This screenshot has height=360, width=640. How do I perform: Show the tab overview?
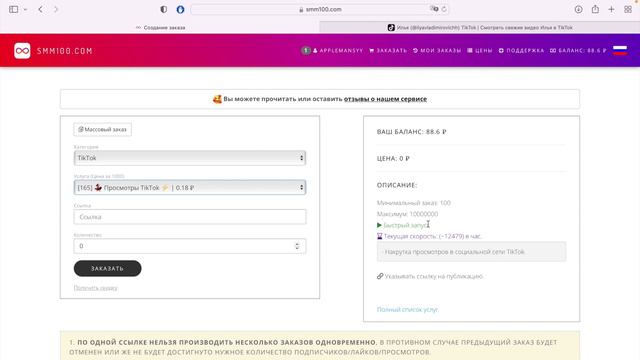[628, 9]
